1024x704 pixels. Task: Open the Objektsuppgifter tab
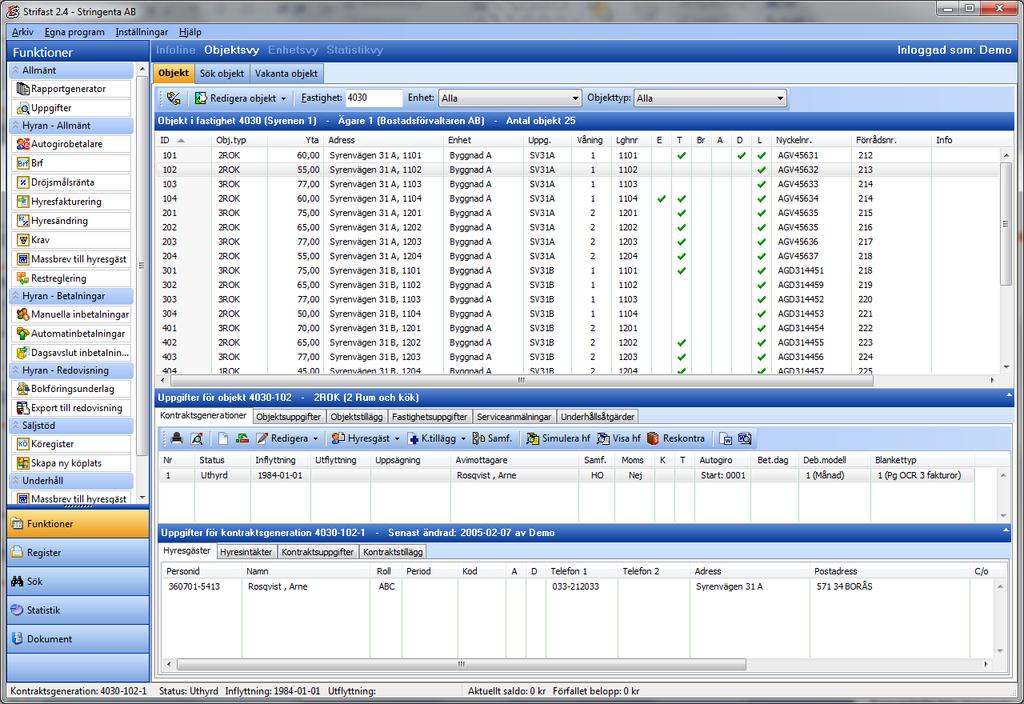[x=289, y=417]
